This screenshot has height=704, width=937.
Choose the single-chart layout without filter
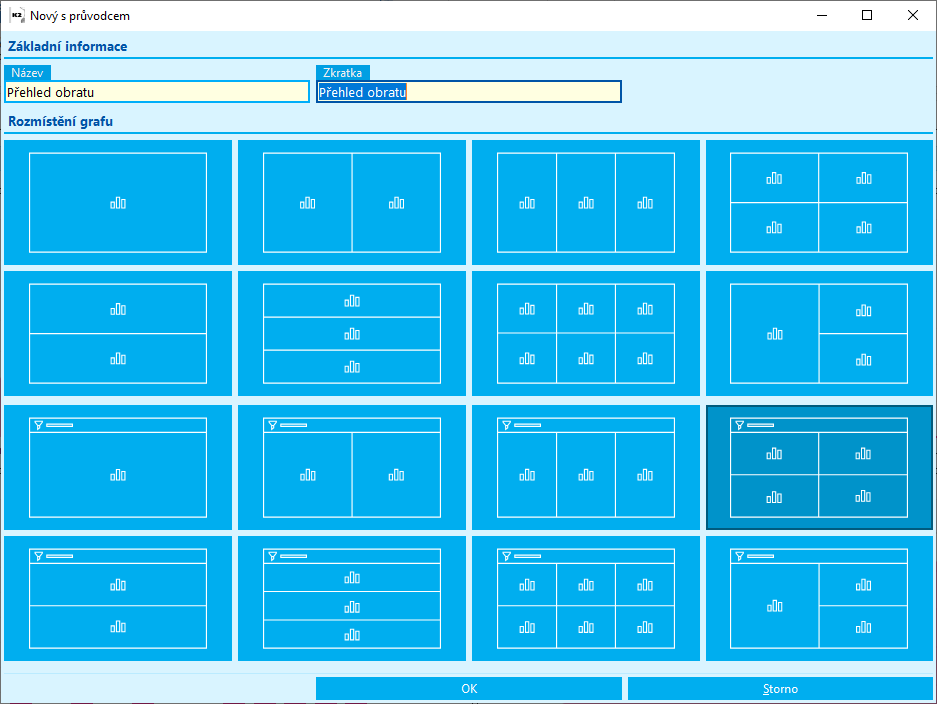(x=118, y=203)
